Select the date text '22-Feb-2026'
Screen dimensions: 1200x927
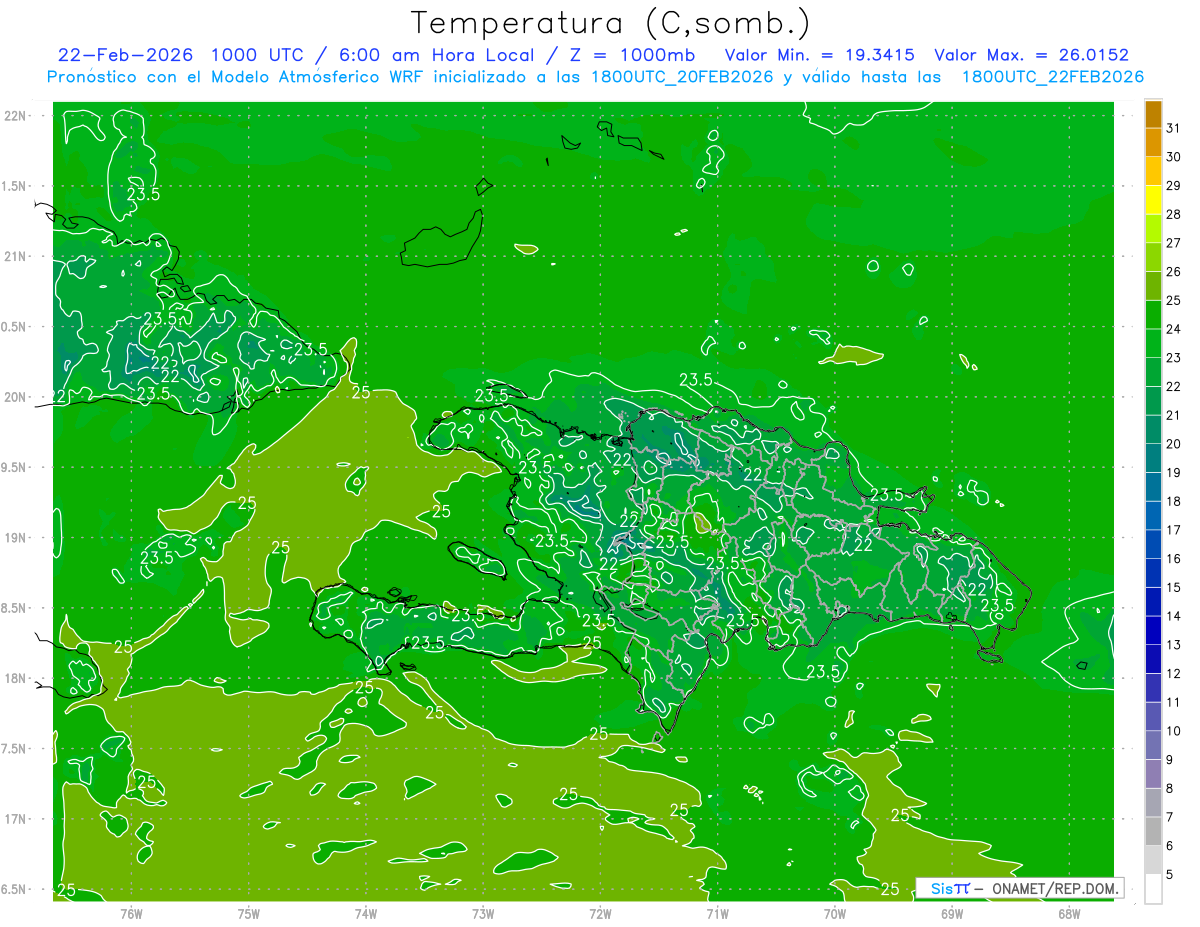[124, 55]
